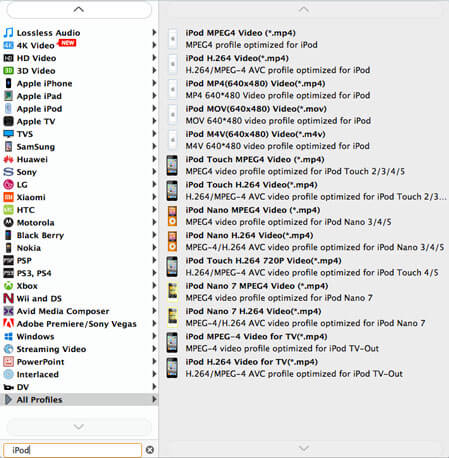
Task: Click the Xiaomi orange logo icon
Action: coord(8,197)
